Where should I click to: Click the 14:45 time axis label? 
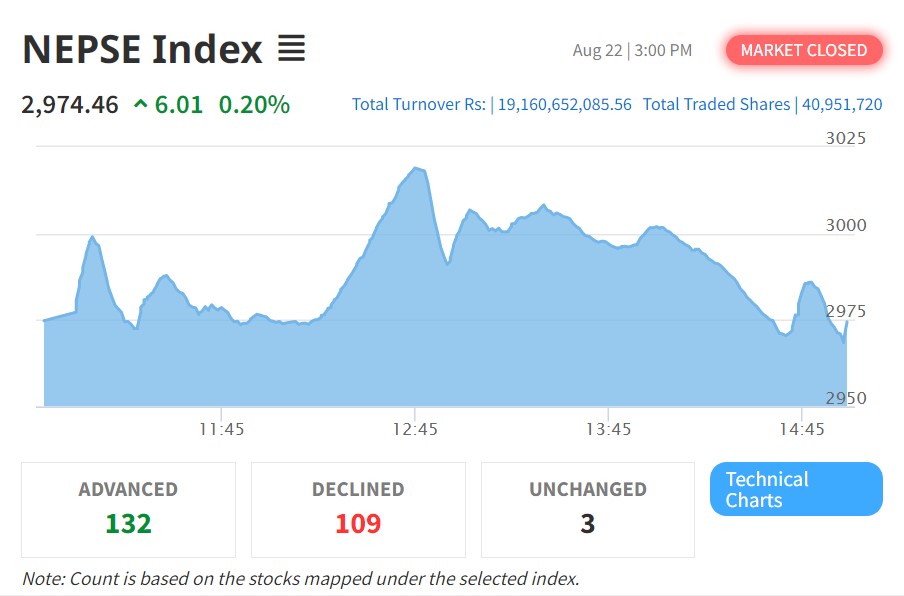801,429
